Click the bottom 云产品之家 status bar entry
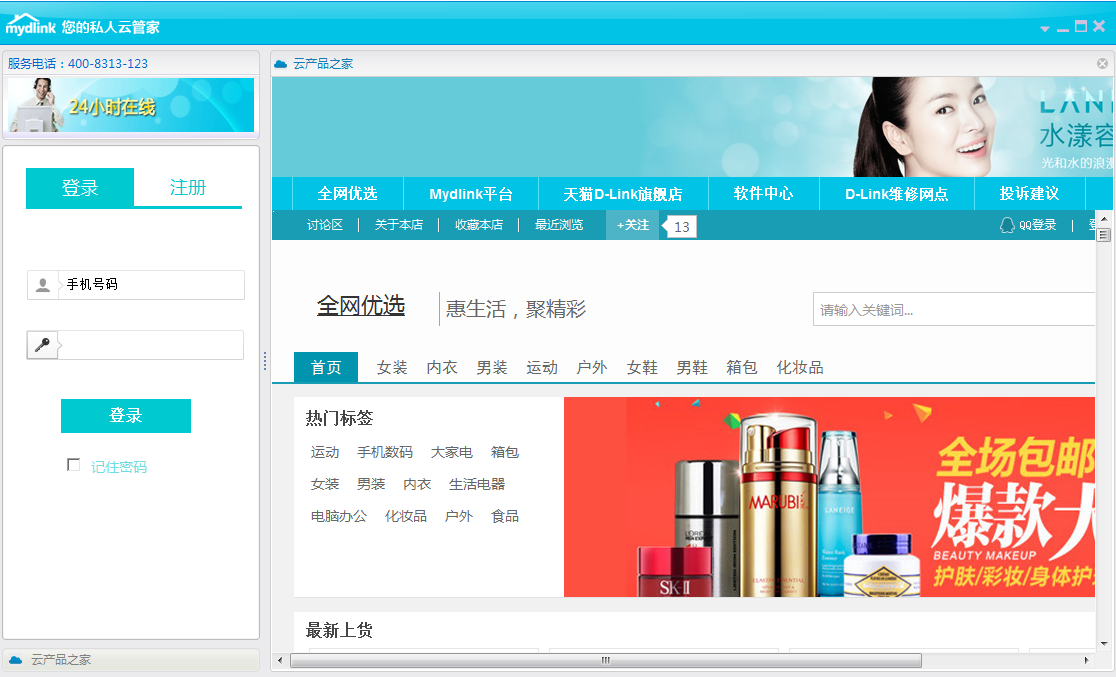 click(131, 660)
